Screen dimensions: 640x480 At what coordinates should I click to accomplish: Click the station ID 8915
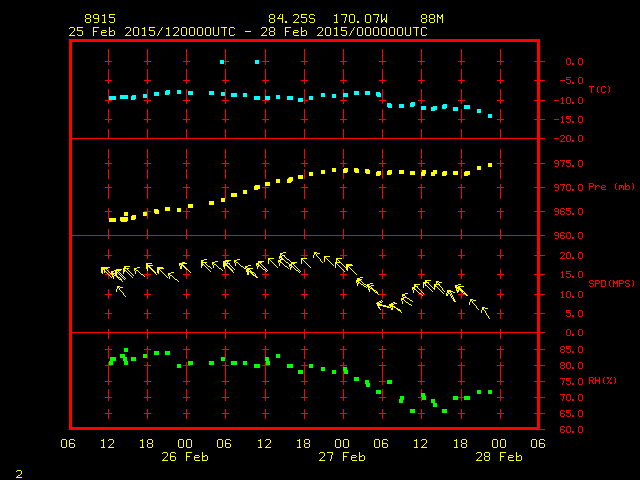100,19
